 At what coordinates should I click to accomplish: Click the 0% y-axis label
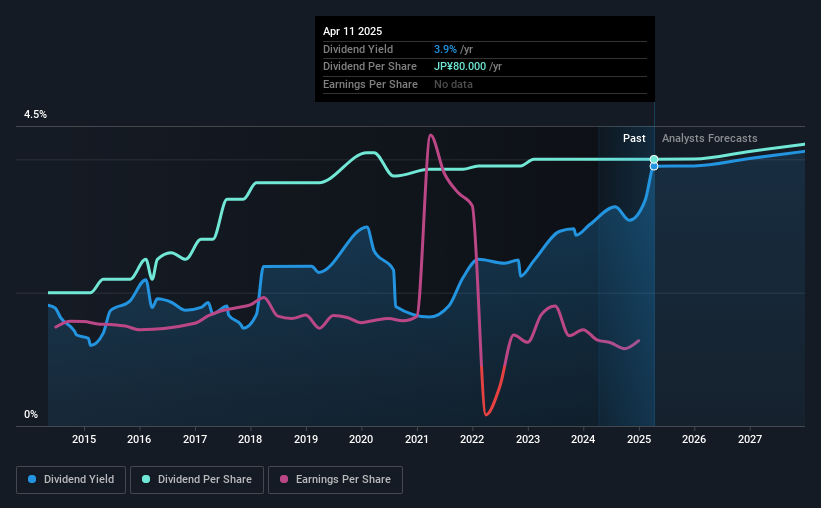(31, 414)
